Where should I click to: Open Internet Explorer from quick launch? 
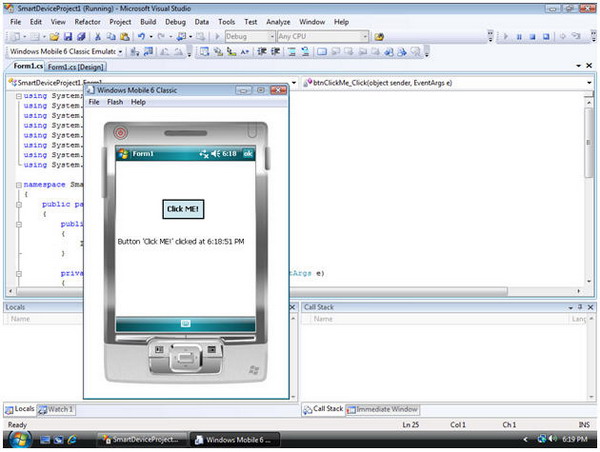72,440
